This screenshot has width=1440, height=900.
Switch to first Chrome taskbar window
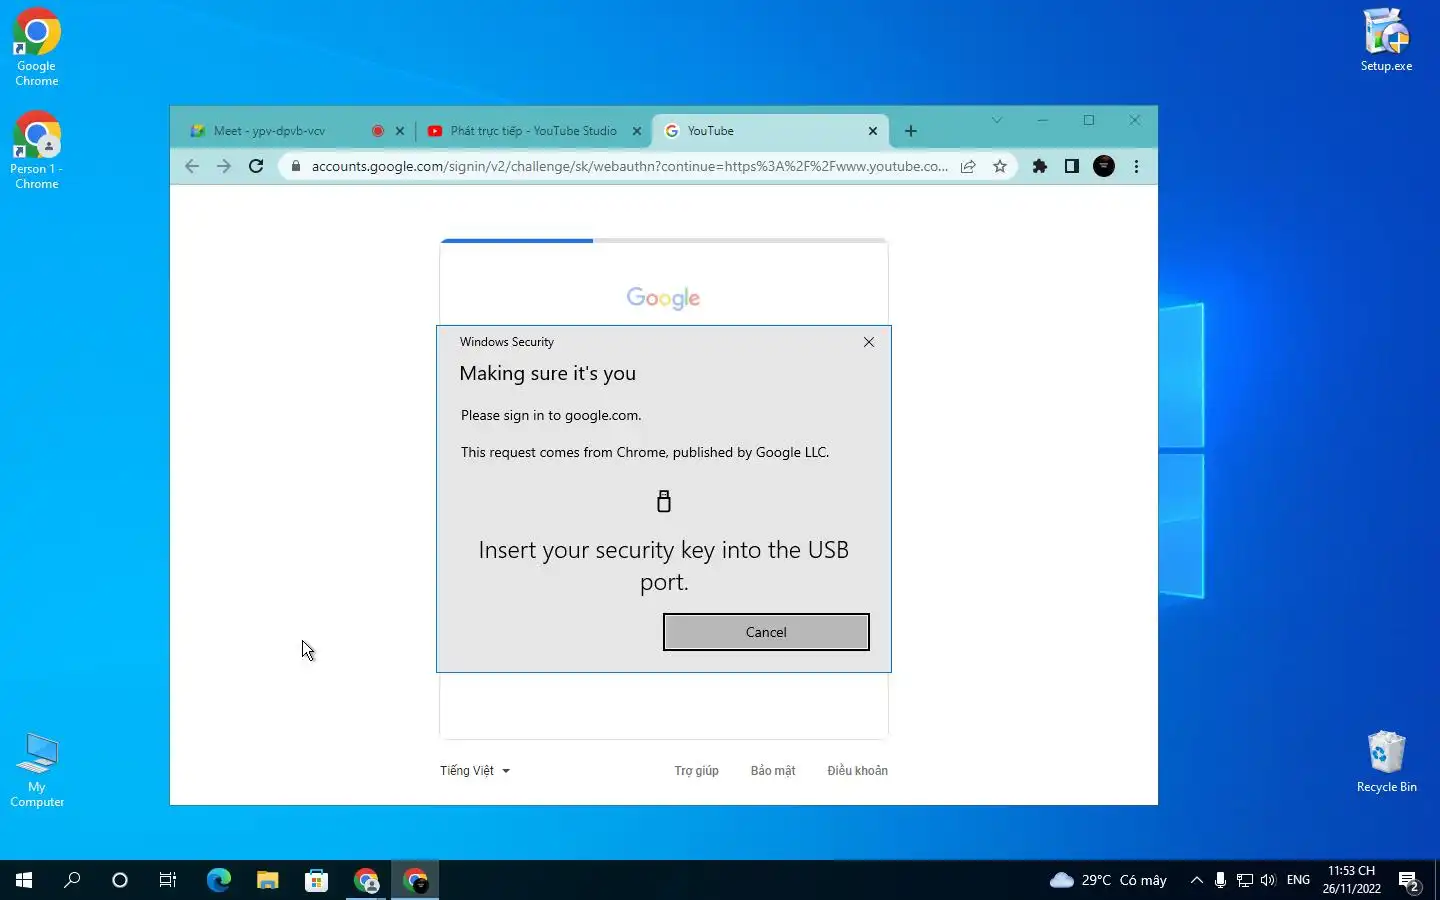click(366, 880)
